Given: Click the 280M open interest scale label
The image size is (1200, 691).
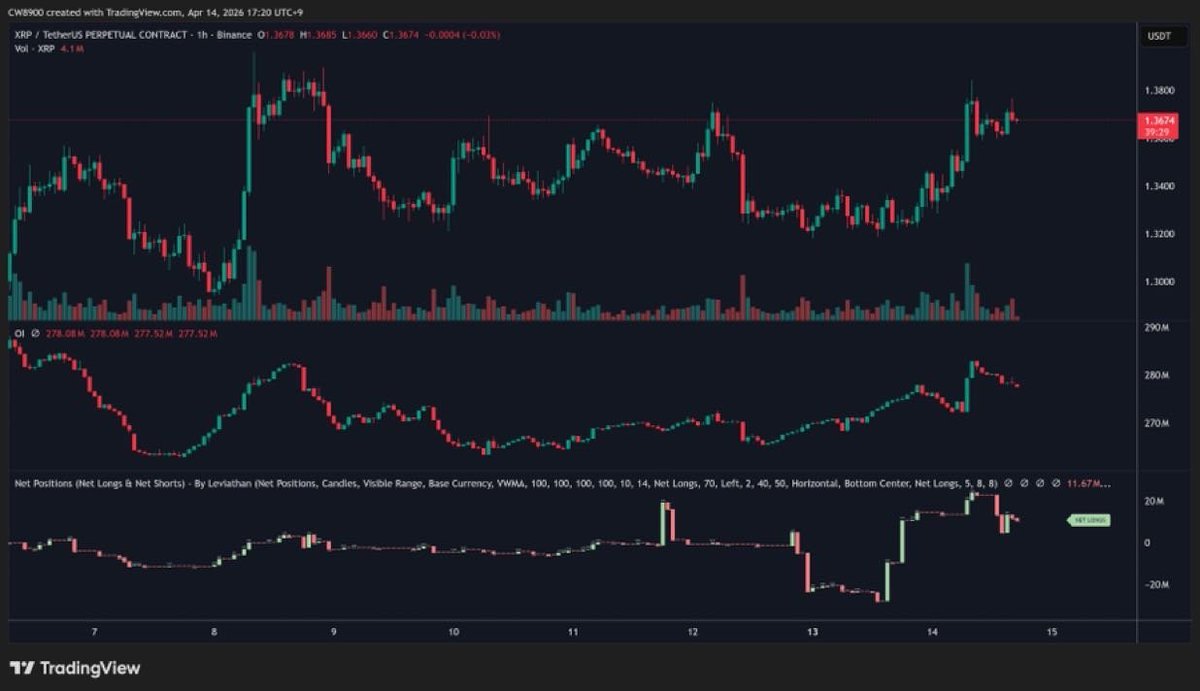Looking at the screenshot, I should [1156, 376].
